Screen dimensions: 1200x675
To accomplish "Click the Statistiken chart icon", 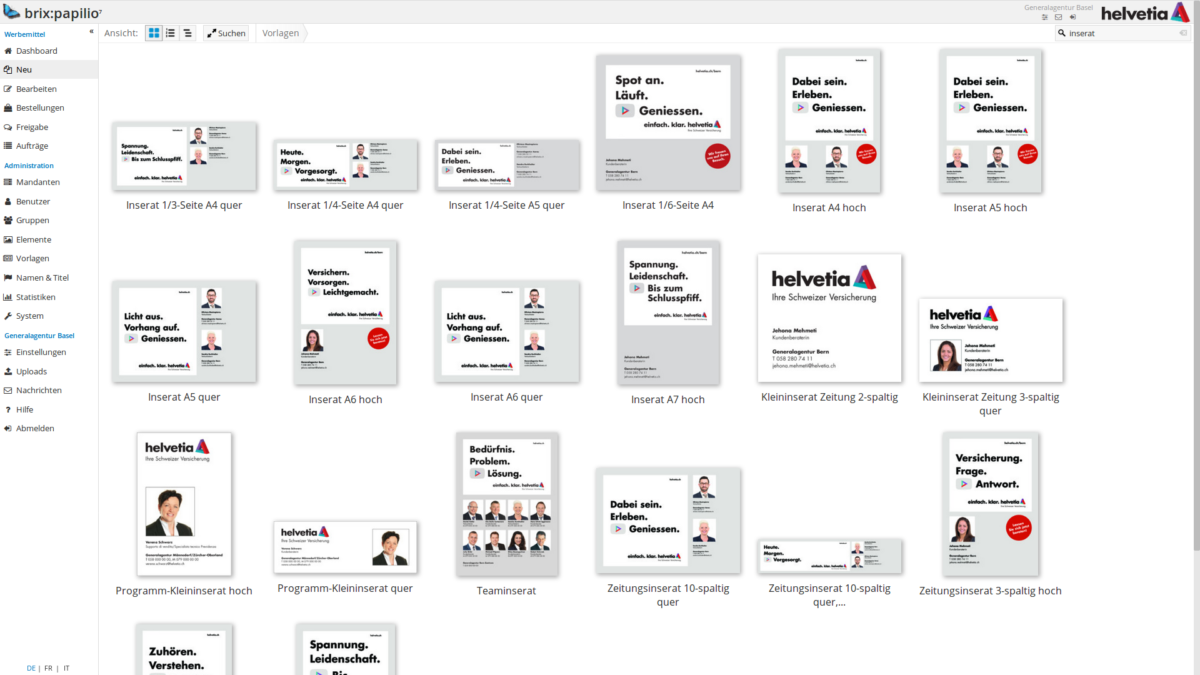I will [8, 297].
